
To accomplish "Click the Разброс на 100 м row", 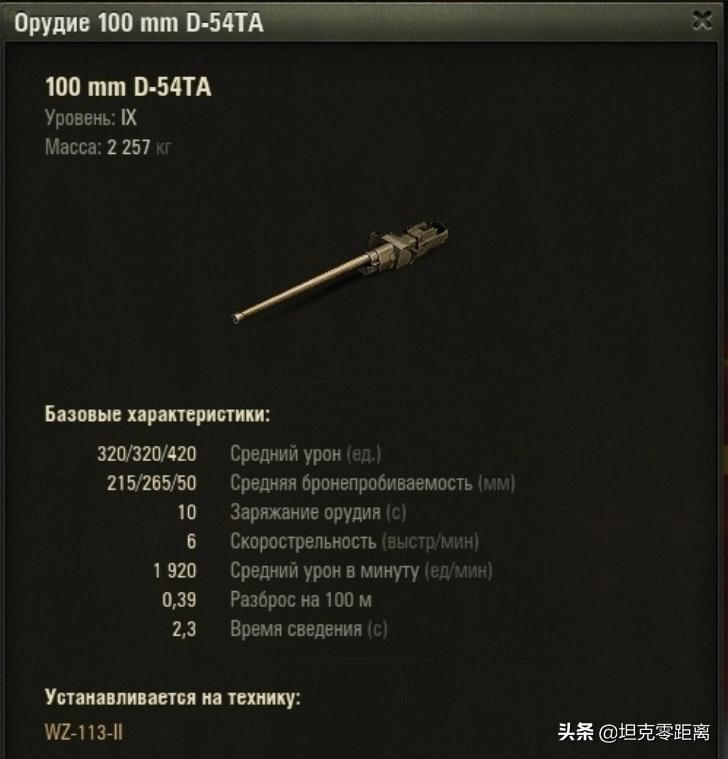I will coord(267,600).
